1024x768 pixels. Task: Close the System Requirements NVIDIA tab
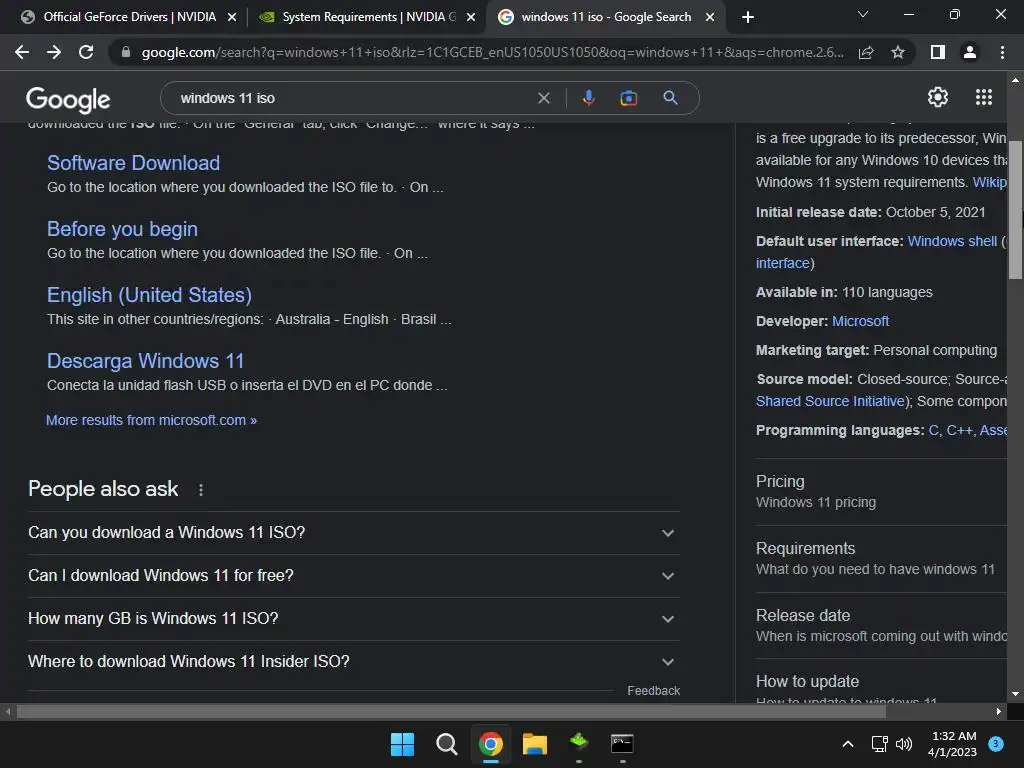pos(471,17)
